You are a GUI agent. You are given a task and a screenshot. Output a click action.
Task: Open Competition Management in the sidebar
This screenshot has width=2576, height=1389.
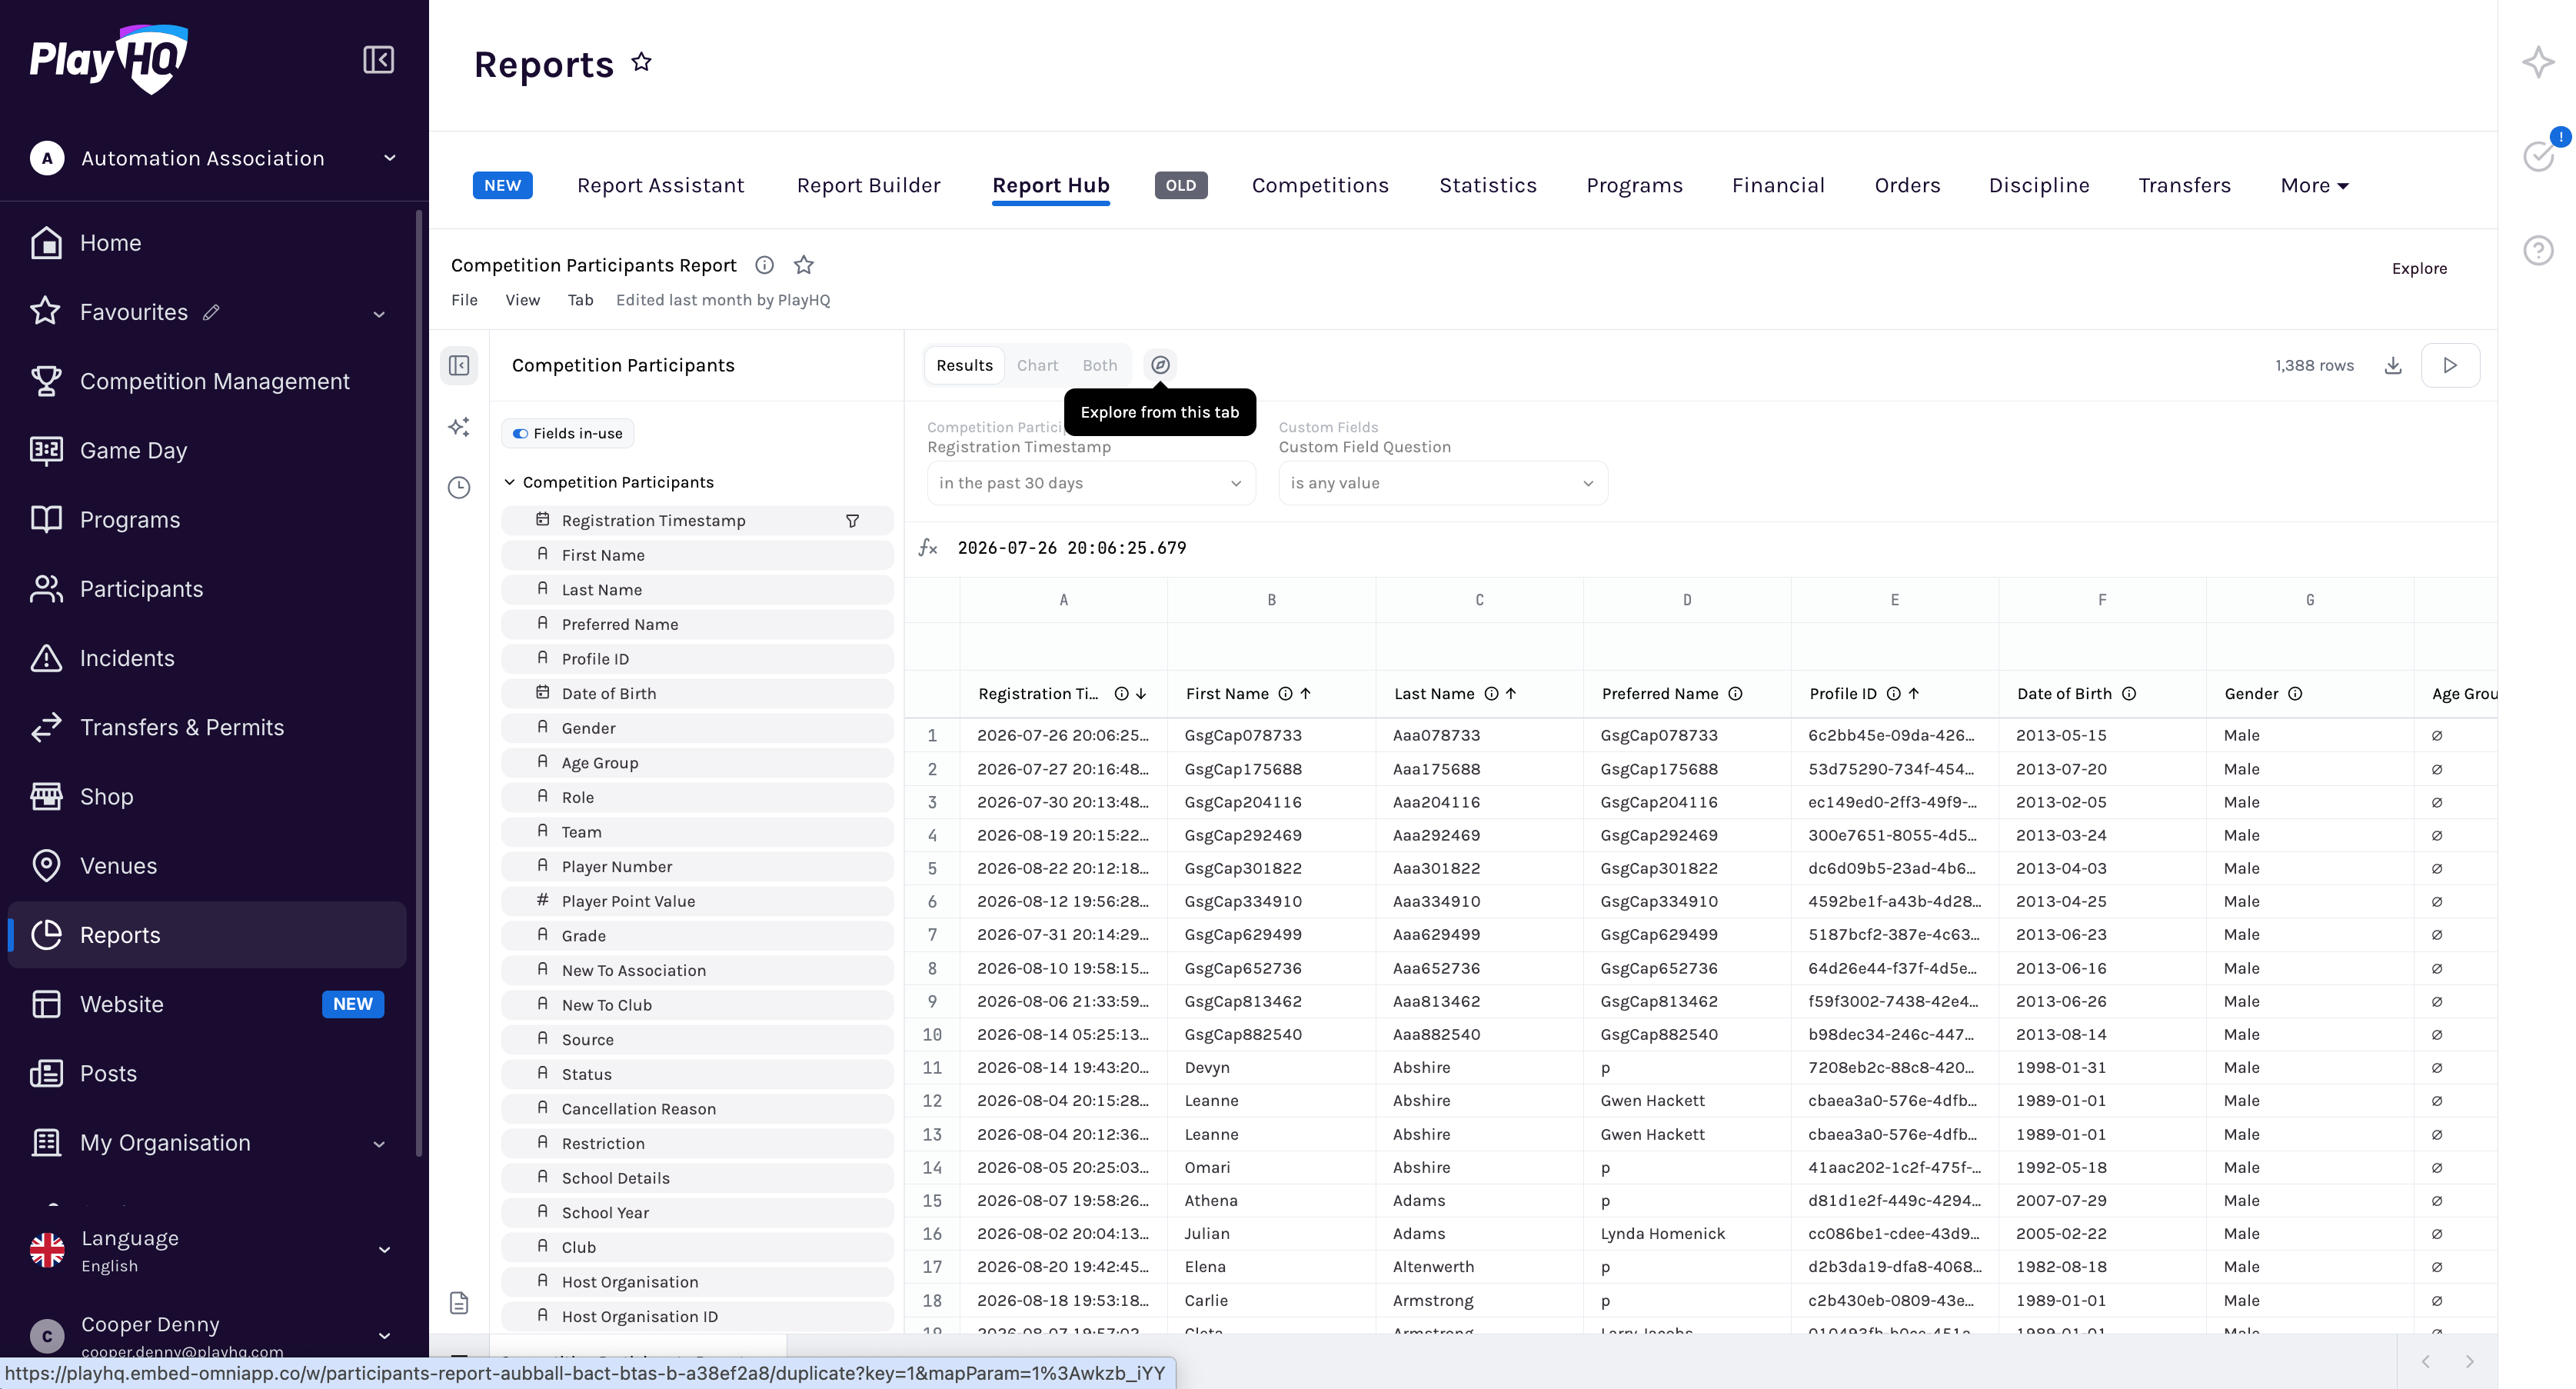click(207, 381)
